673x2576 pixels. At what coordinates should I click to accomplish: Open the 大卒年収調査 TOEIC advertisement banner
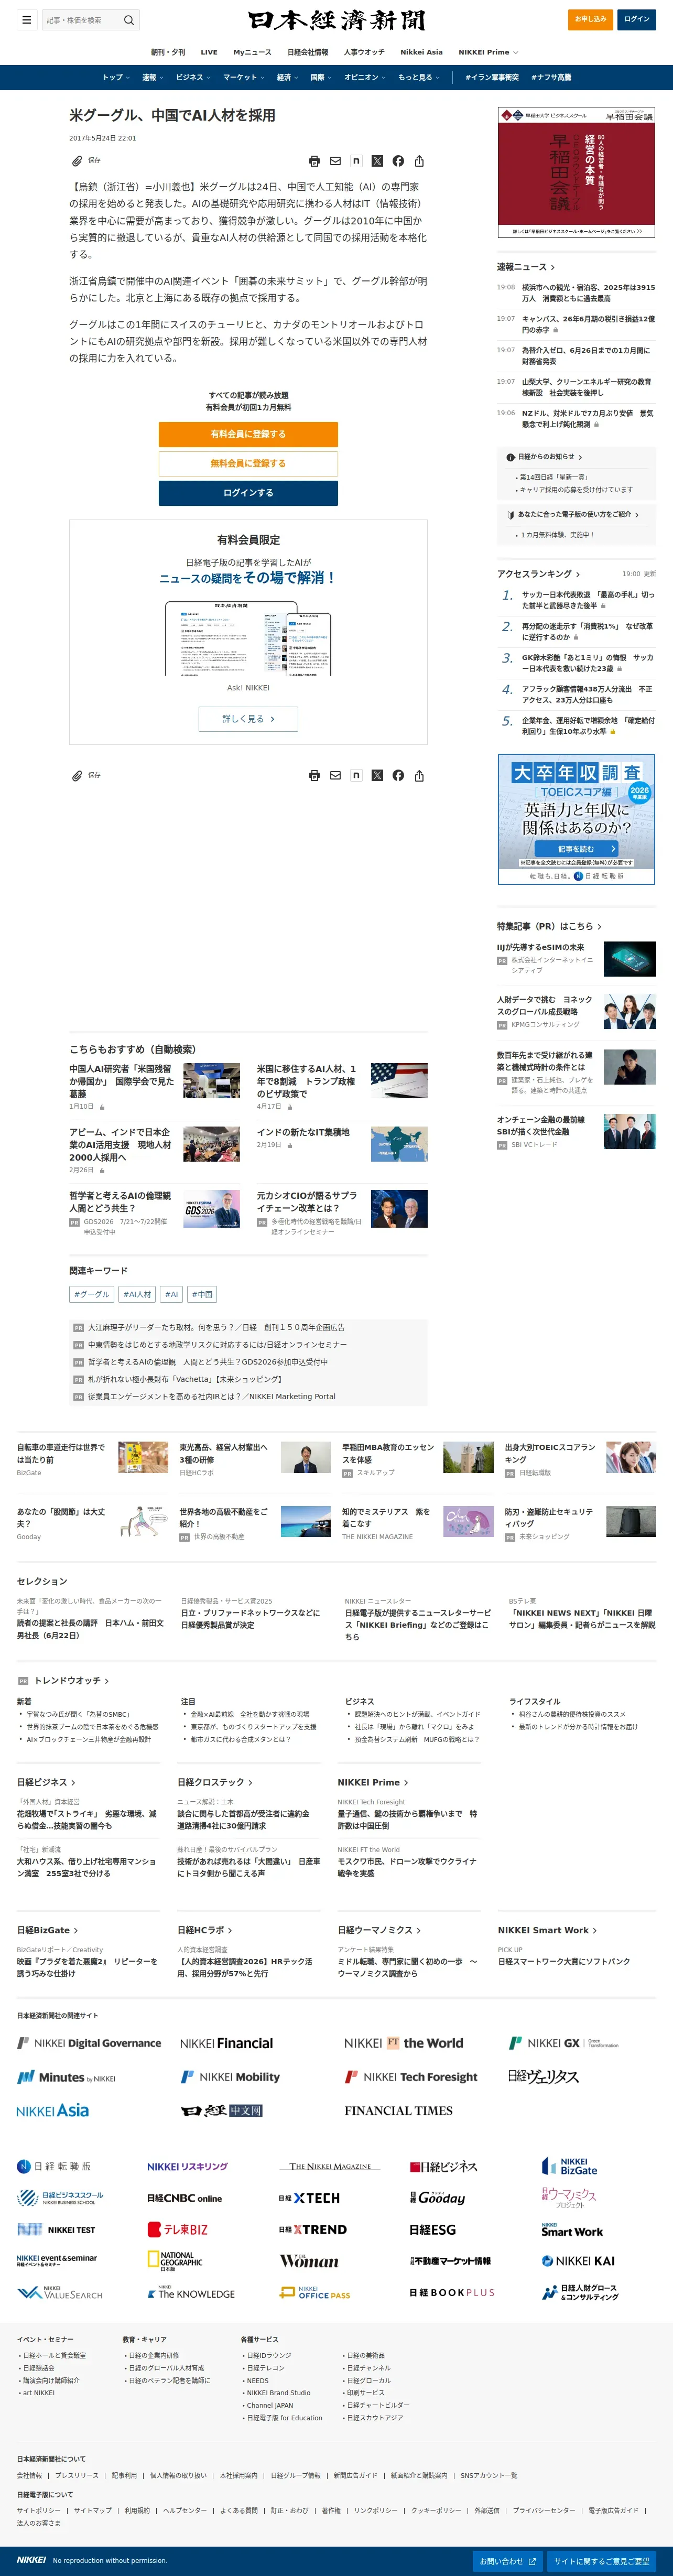[x=577, y=819]
